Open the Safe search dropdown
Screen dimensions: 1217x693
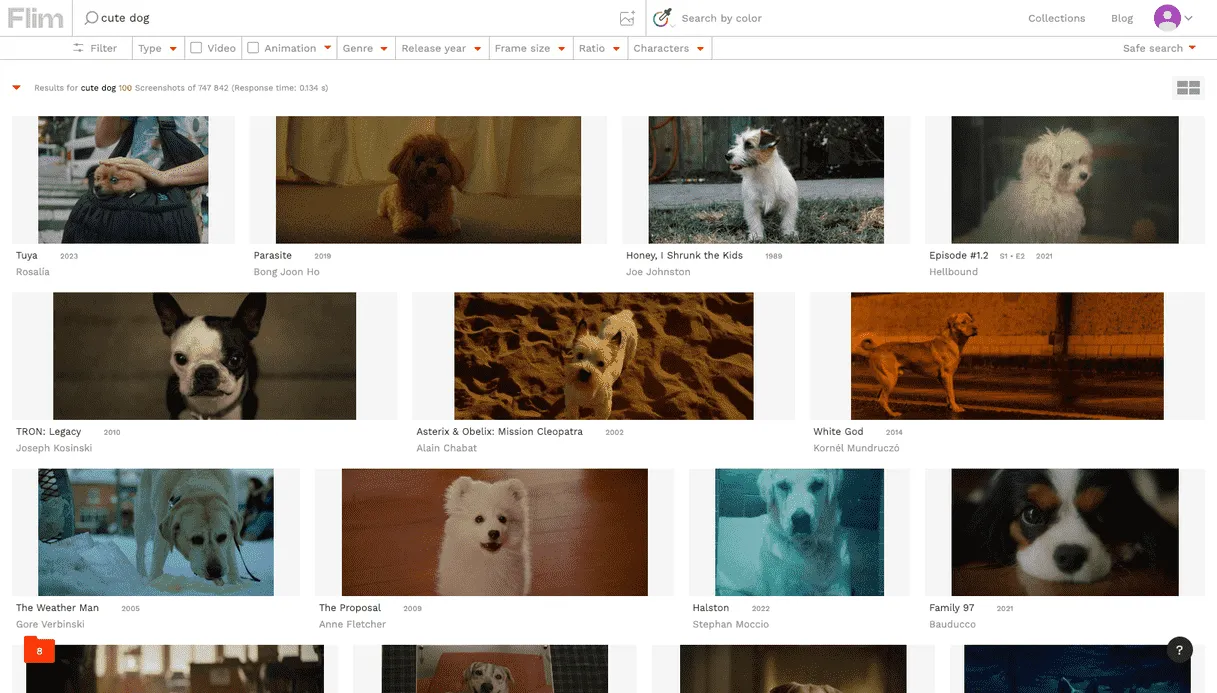click(x=1159, y=48)
